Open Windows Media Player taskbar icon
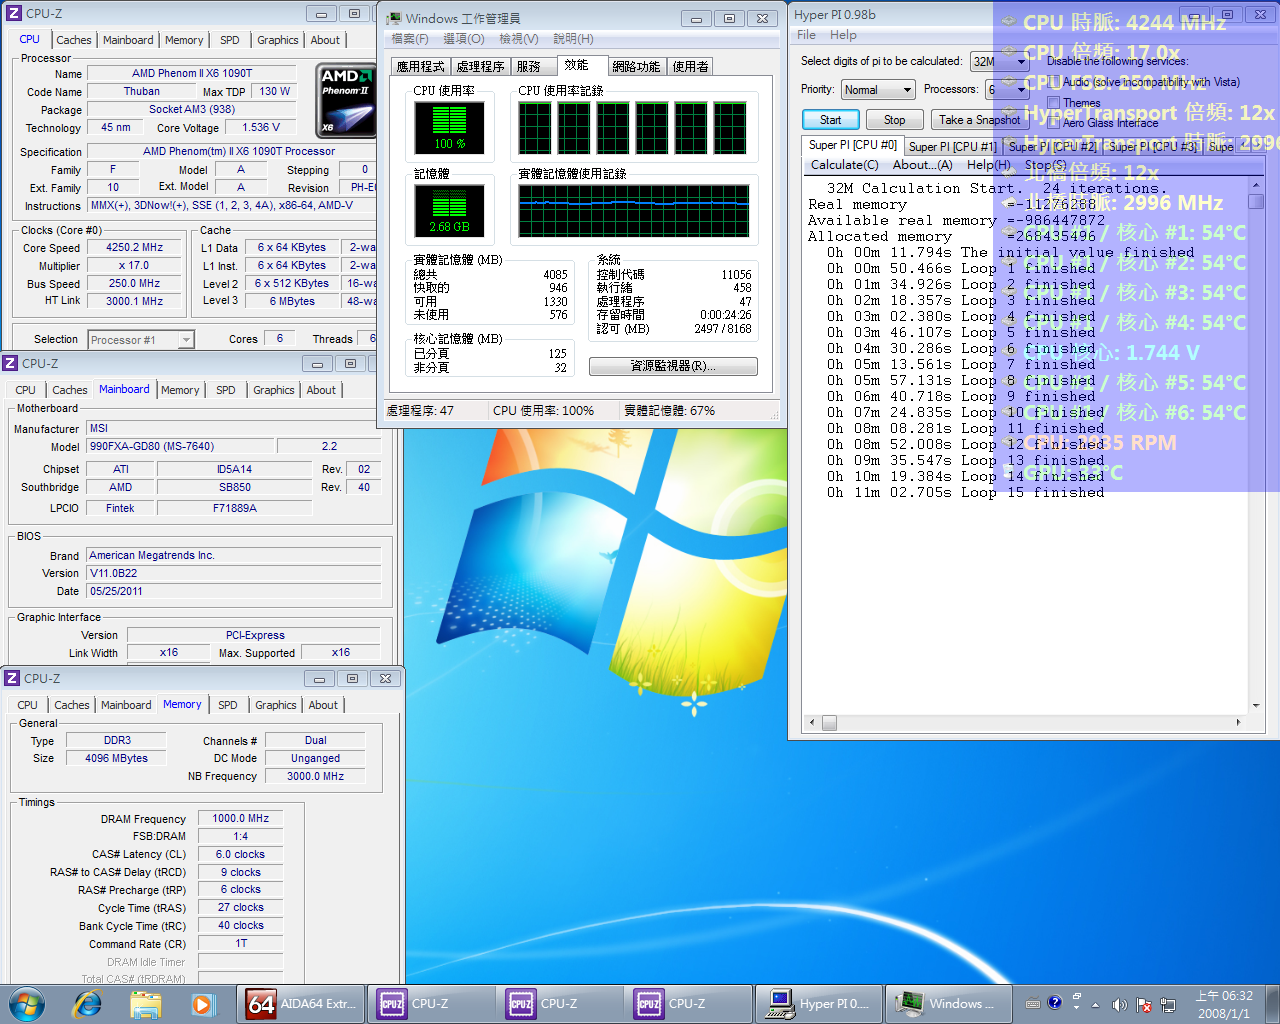Image resolution: width=1280 pixels, height=1024 pixels. [x=203, y=1003]
